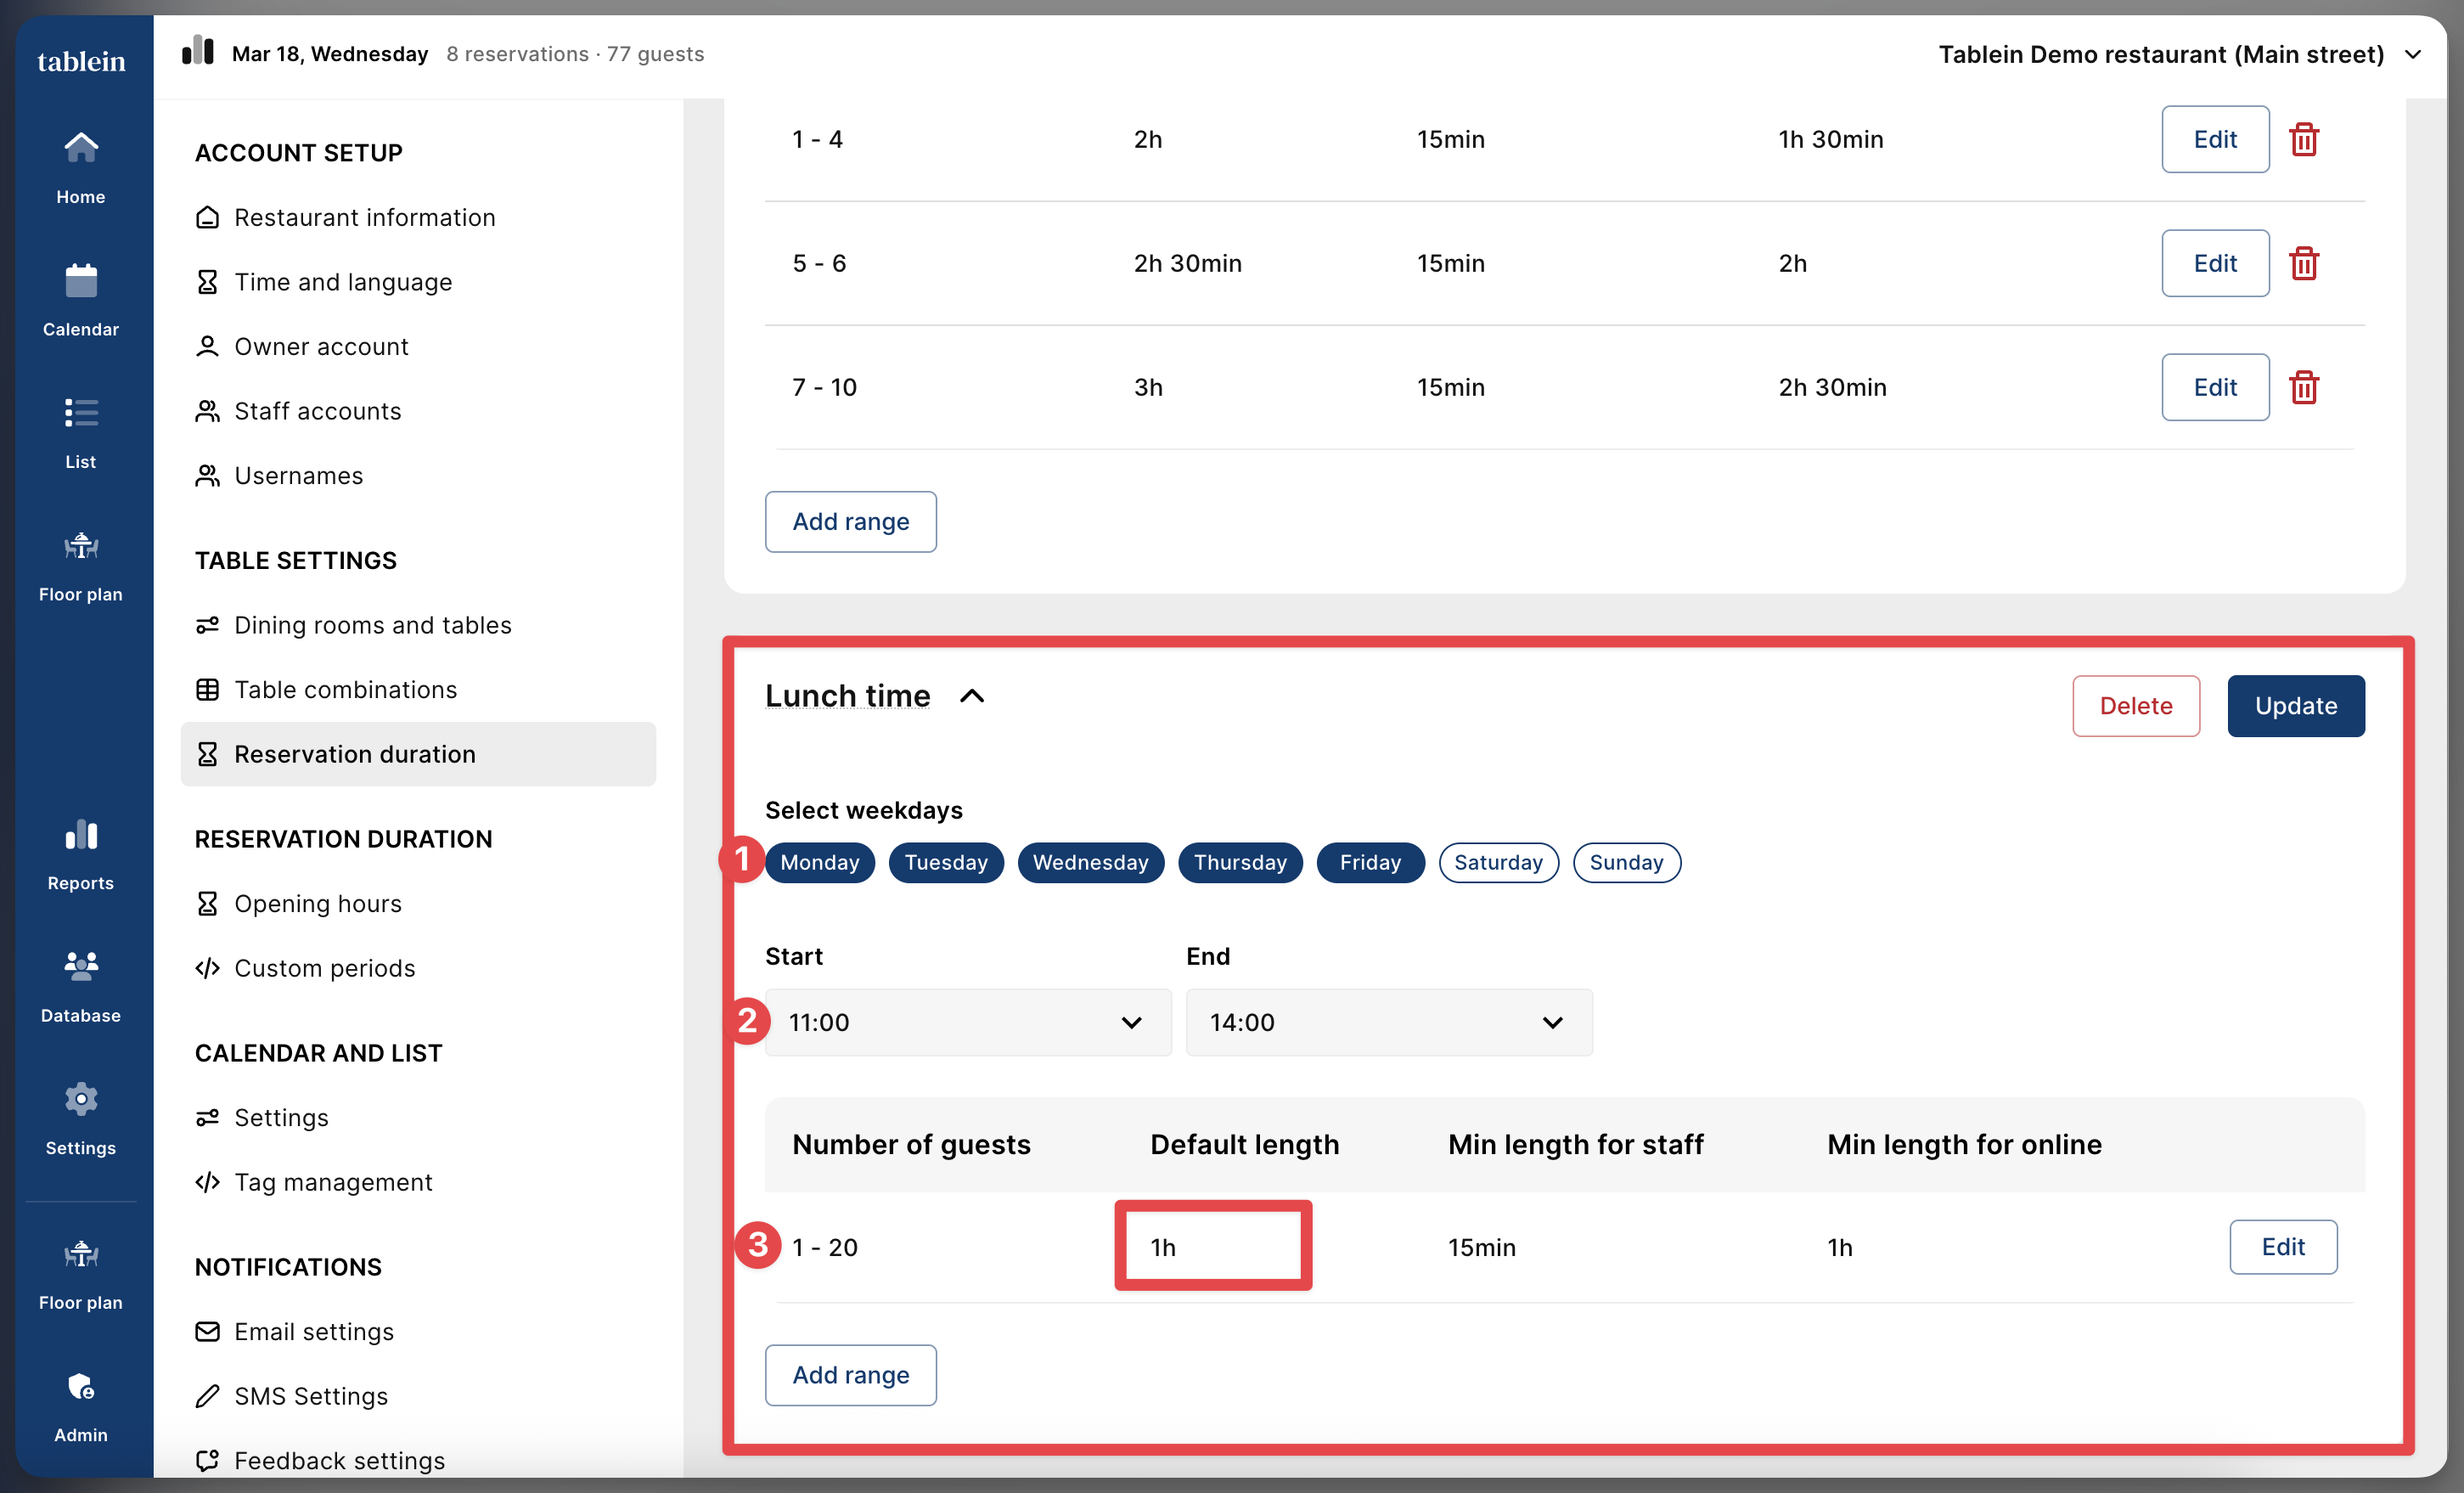The height and width of the screenshot is (1493, 2464).
Task: Toggle the Sunday weekday chip
Action: pos(1625,862)
